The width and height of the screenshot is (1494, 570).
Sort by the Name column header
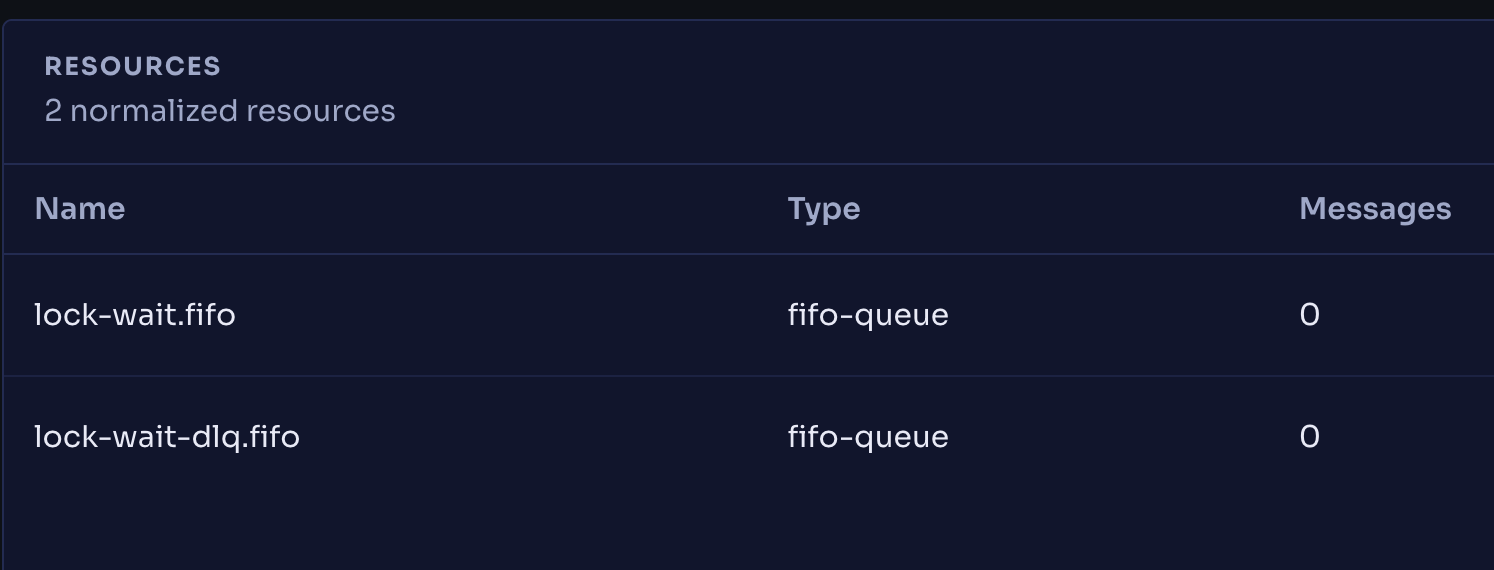[80, 208]
